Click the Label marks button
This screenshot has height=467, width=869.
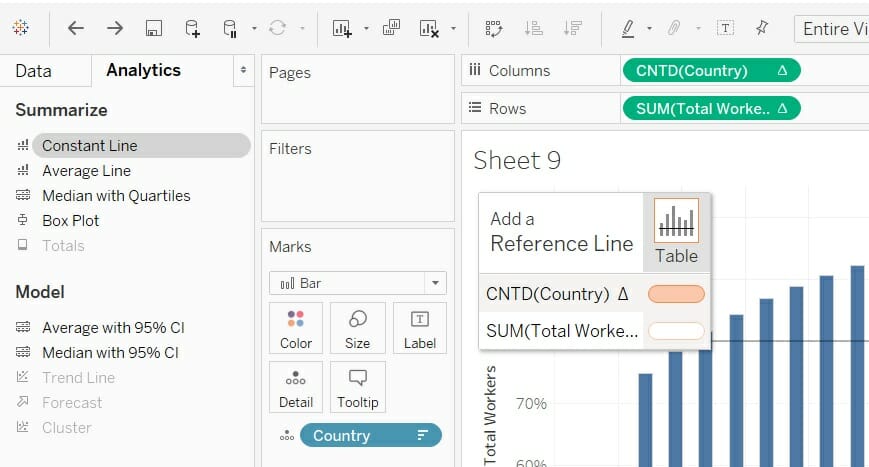click(x=420, y=328)
